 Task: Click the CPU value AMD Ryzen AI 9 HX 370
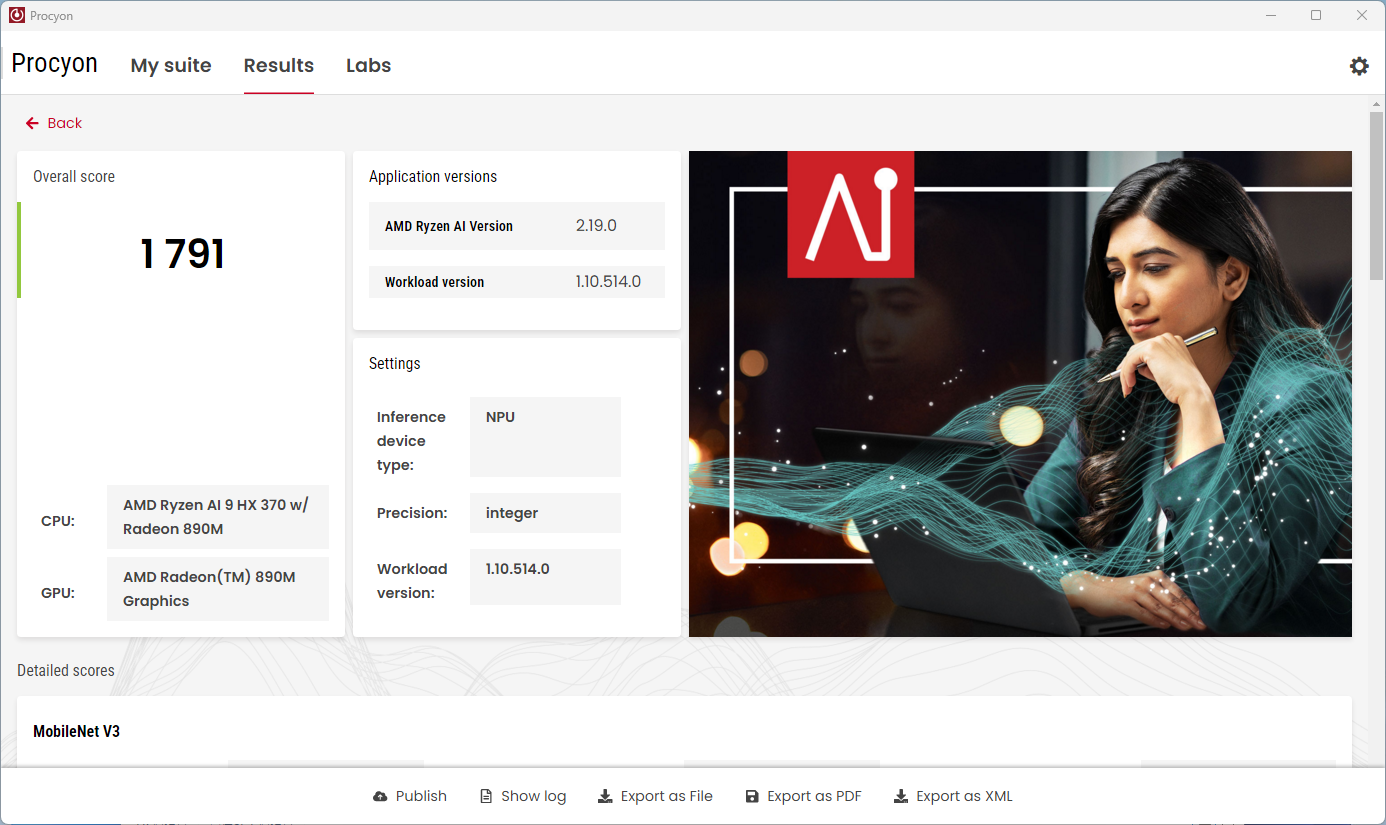218,517
